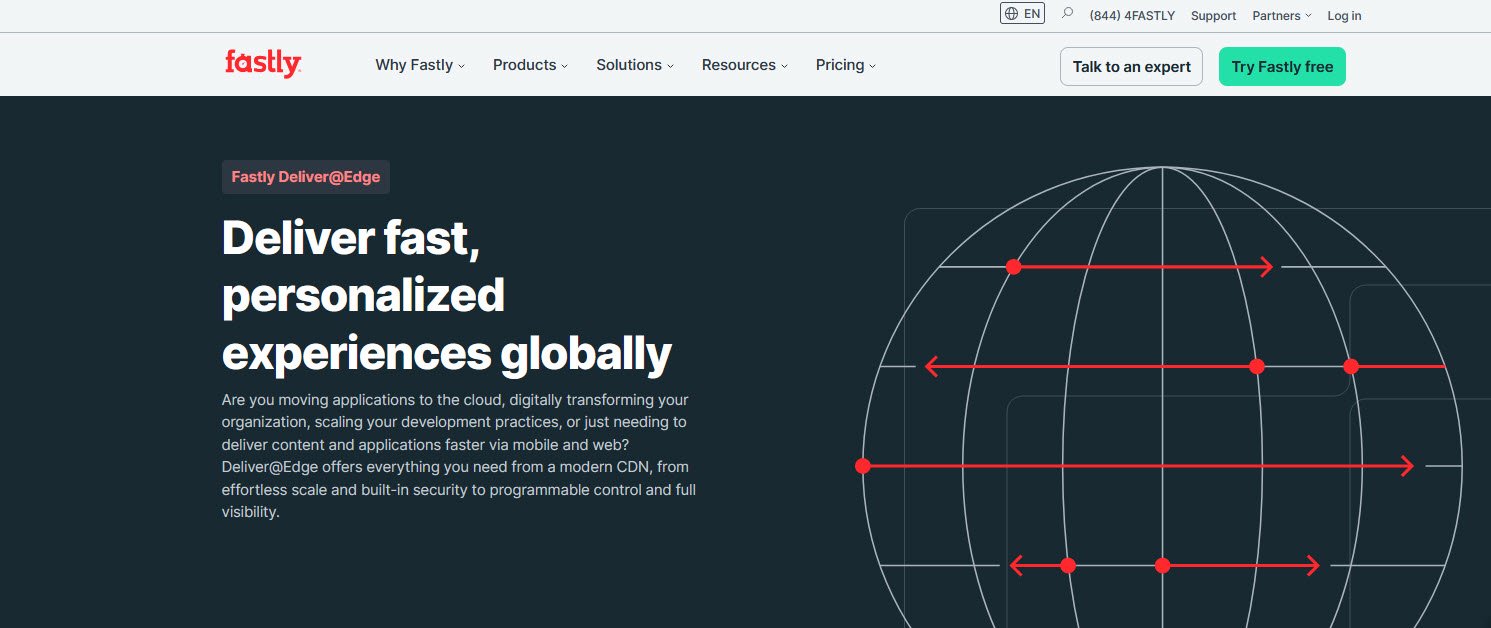Expand the Solutions menu
This screenshot has height=628, width=1491.
click(635, 65)
